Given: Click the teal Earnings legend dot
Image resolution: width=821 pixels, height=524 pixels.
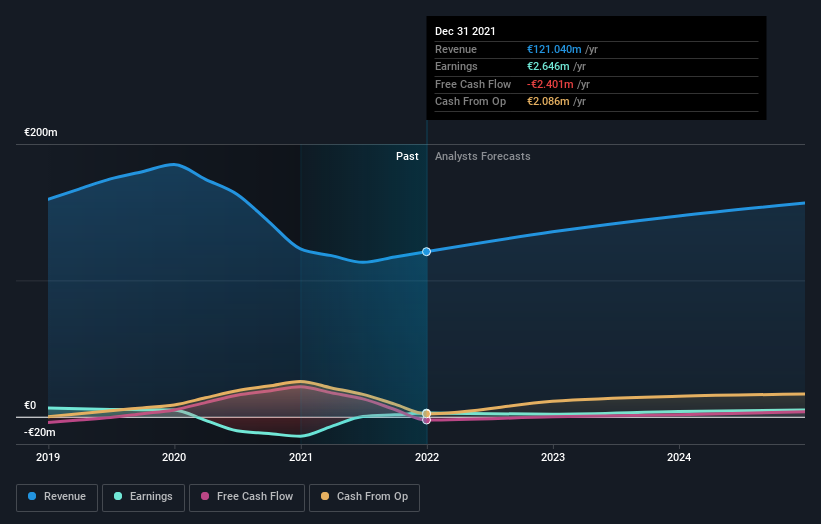Looking at the screenshot, I should coord(118,496).
